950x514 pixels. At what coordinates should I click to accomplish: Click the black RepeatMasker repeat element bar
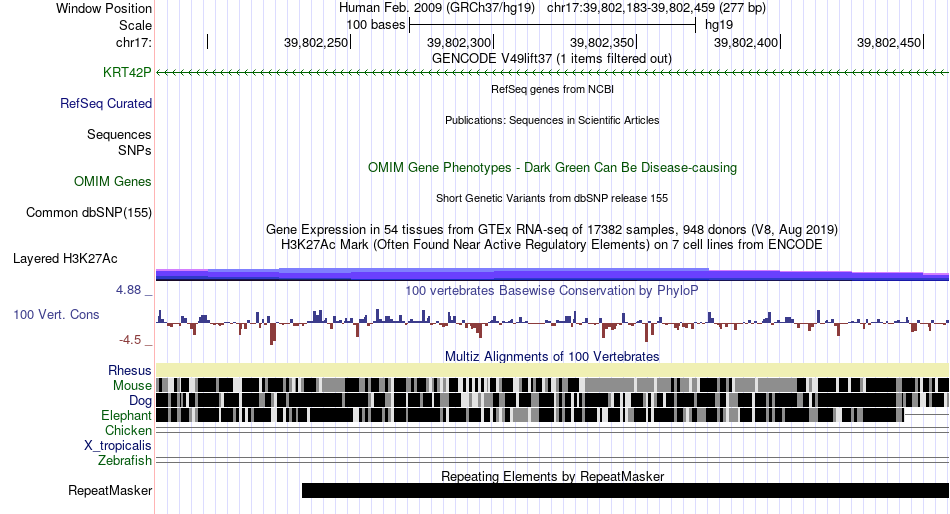pyautogui.click(x=625, y=490)
